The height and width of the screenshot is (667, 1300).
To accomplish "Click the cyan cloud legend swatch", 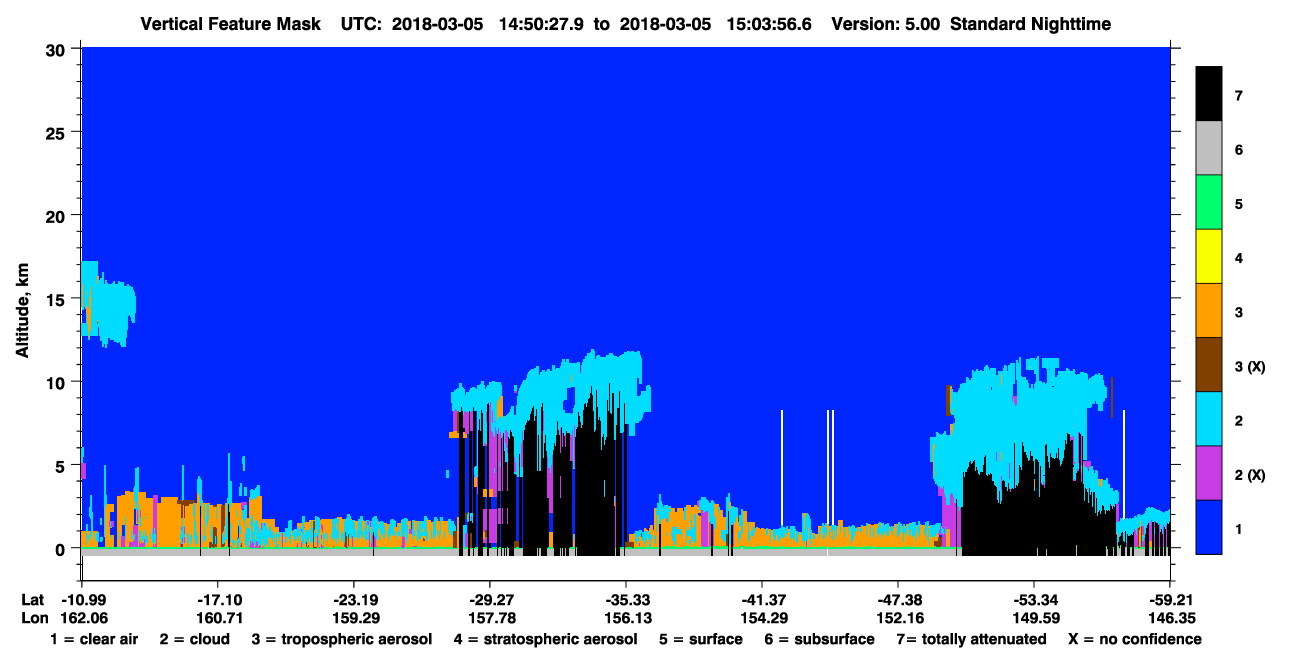I will tap(1208, 419).
